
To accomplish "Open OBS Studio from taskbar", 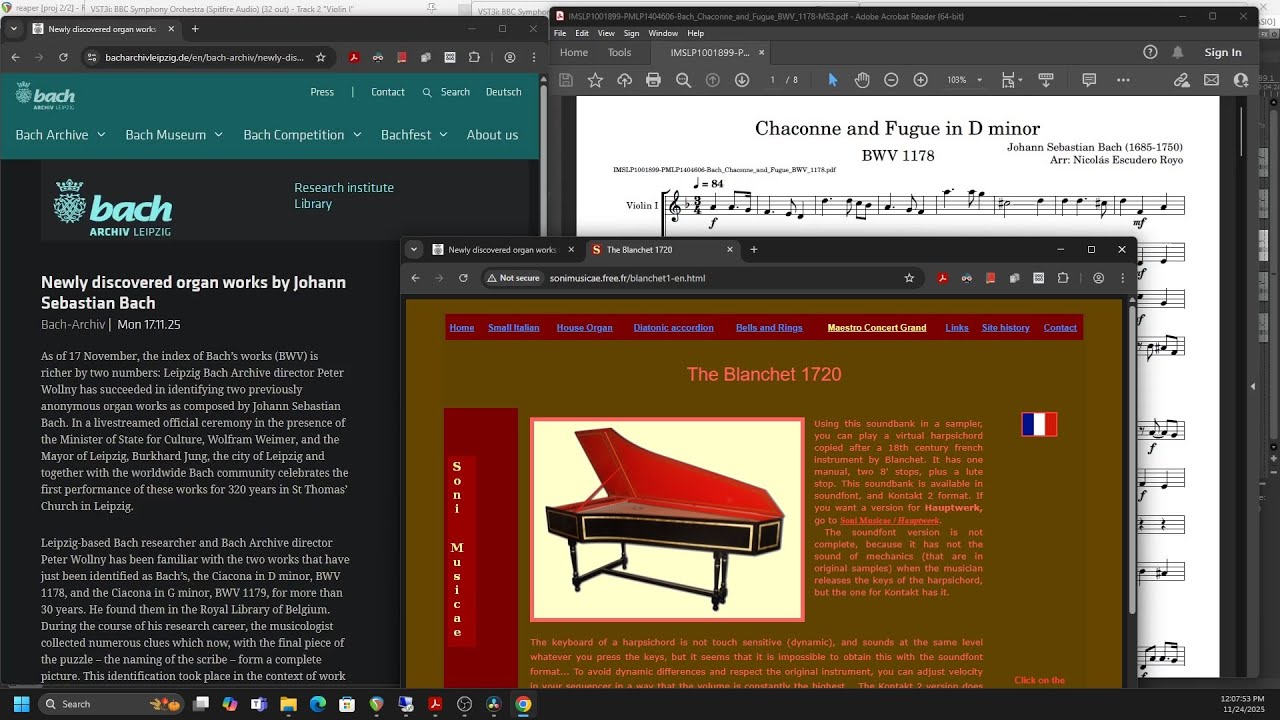I will pyautogui.click(x=464, y=704).
